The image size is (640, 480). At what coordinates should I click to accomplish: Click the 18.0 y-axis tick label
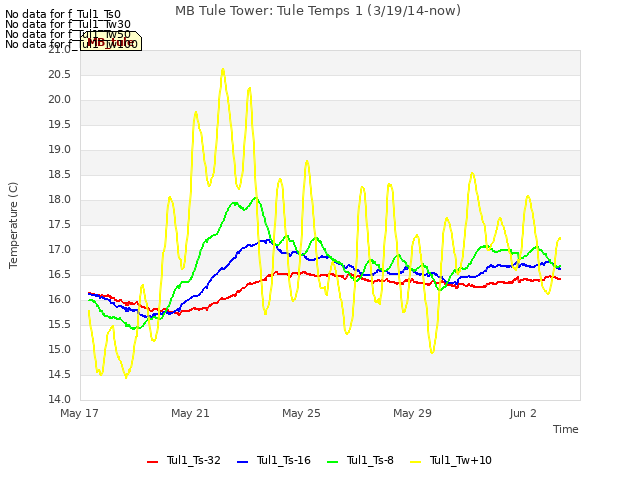pyautogui.click(x=60, y=200)
